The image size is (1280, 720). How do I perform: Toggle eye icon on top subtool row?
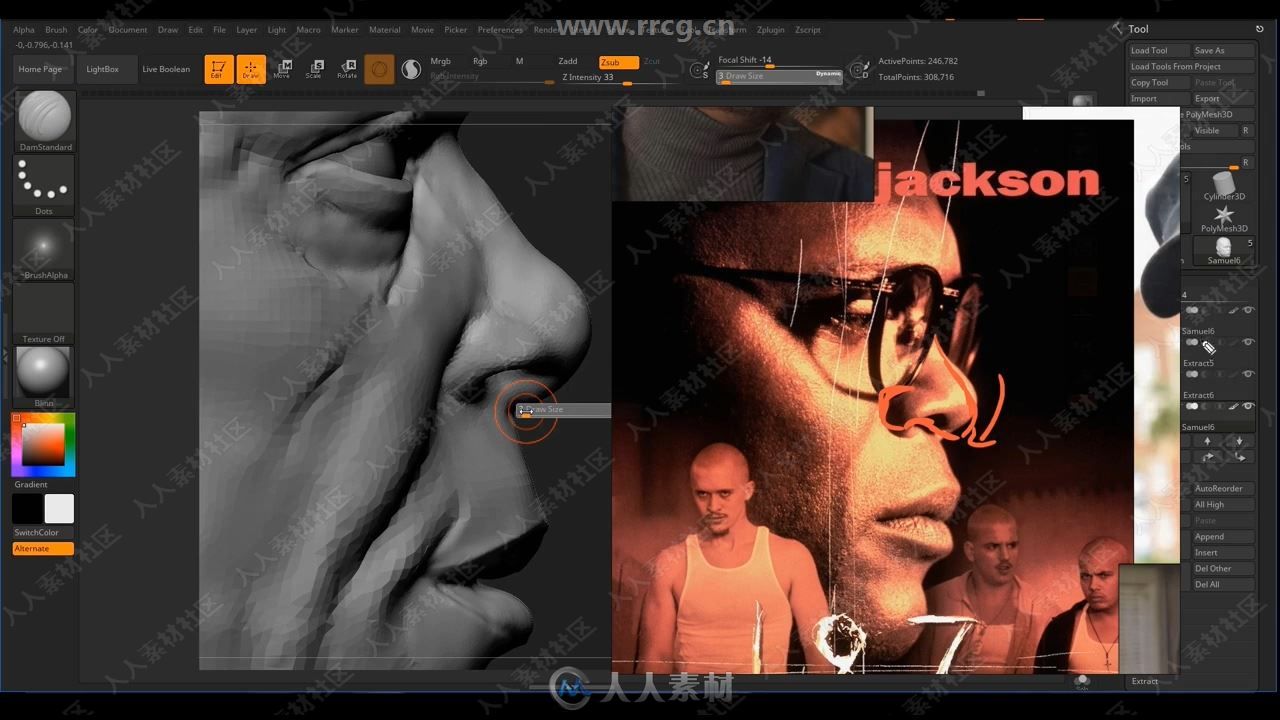(x=1248, y=310)
